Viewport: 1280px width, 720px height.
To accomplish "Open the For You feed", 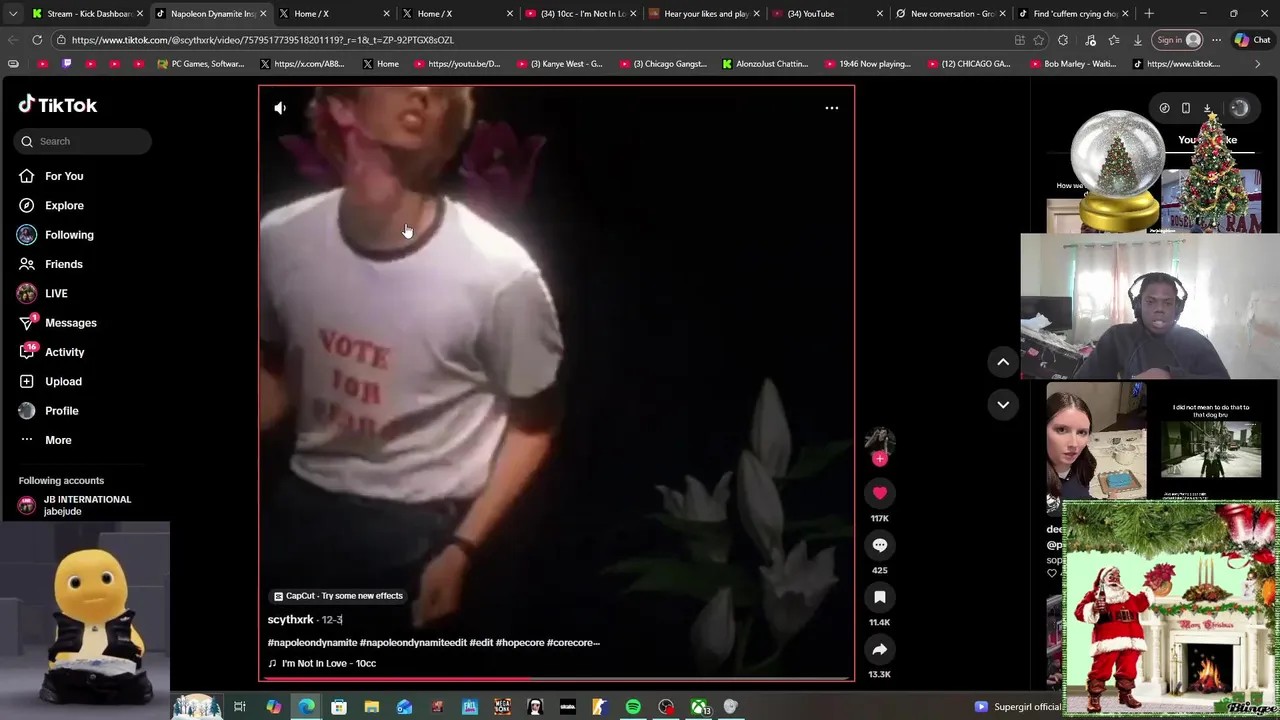I will click(x=50, y=176).
